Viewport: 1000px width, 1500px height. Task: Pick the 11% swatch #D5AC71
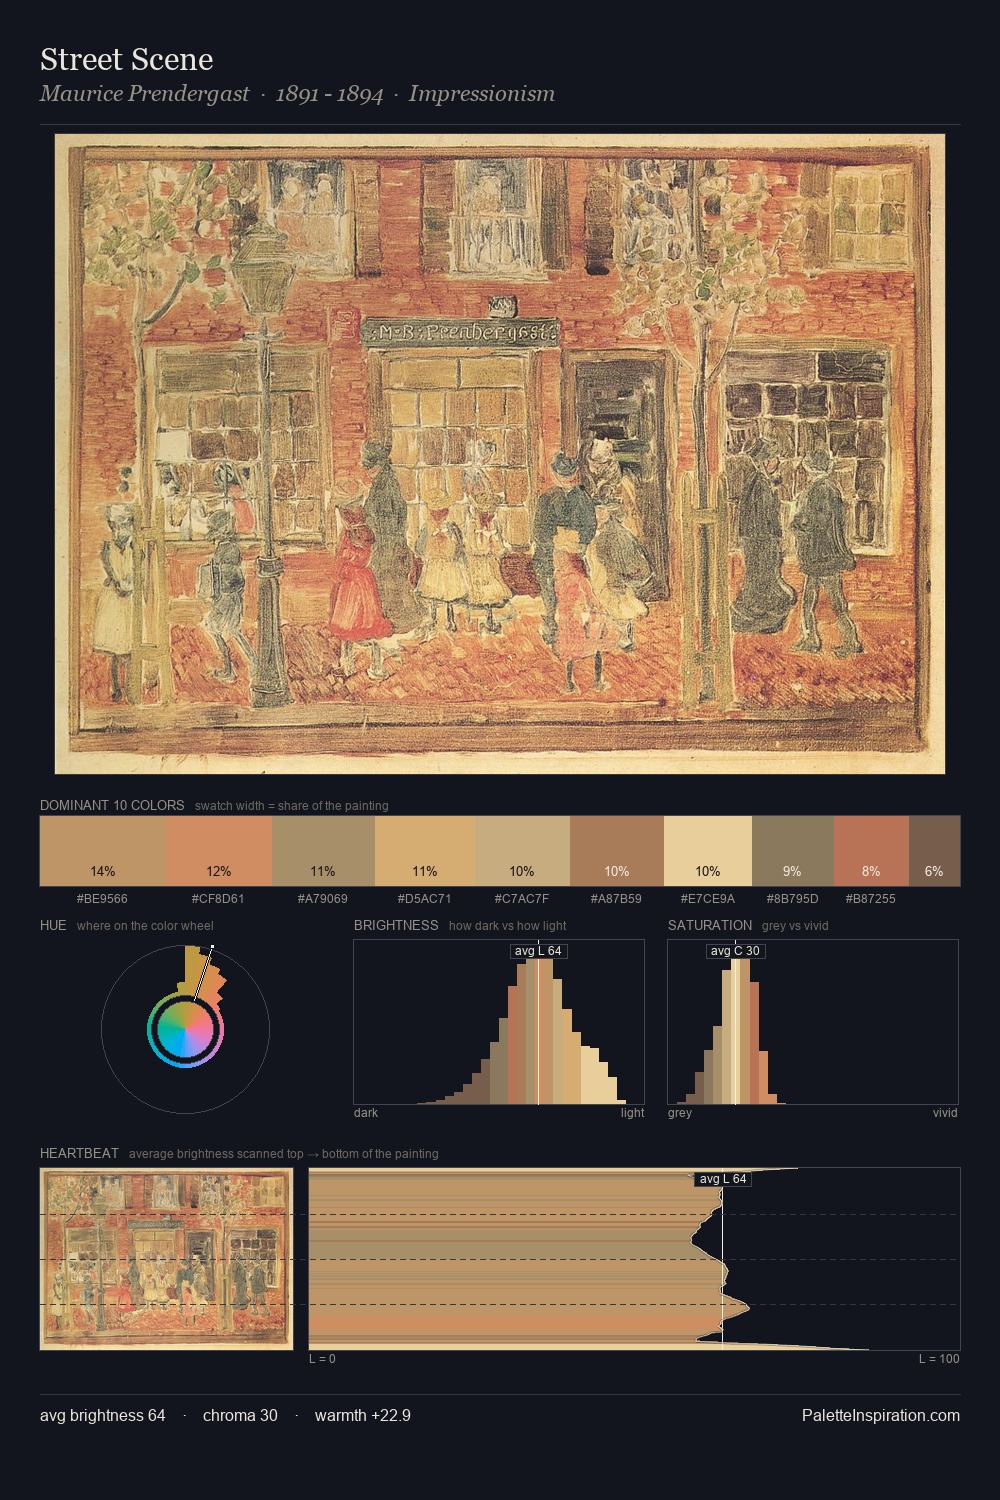pyautogui.click(x=425, y=851)
